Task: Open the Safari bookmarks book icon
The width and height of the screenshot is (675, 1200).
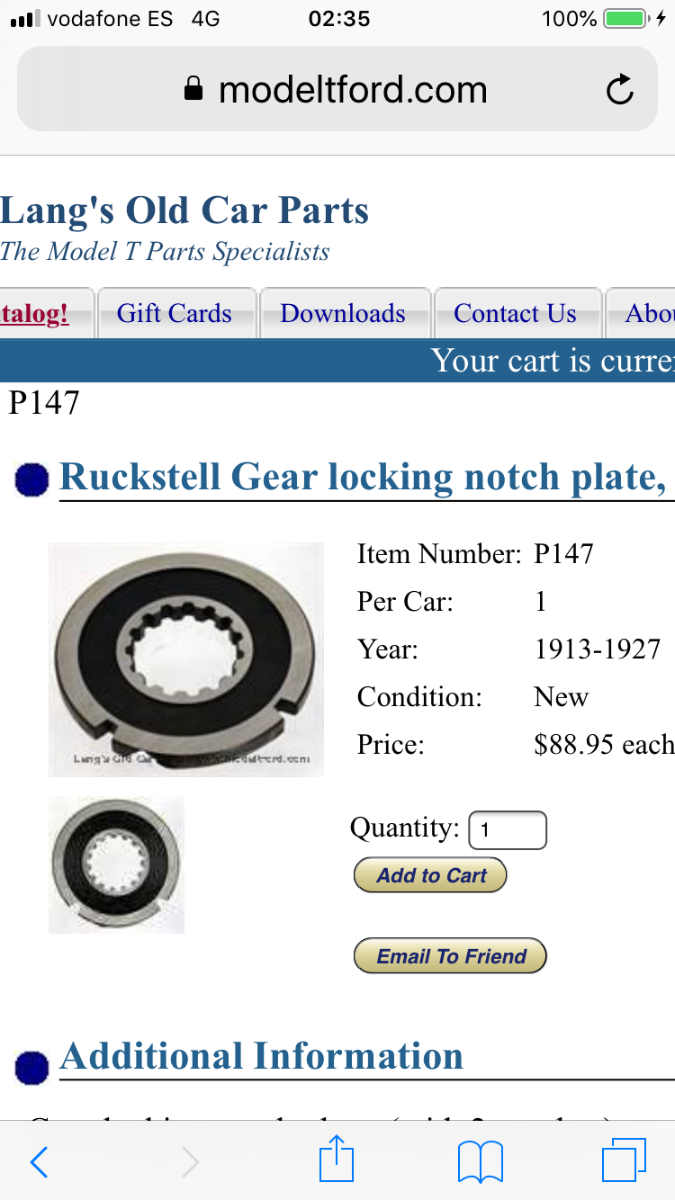Action: pyautogui.click(x=480, y=1163)
